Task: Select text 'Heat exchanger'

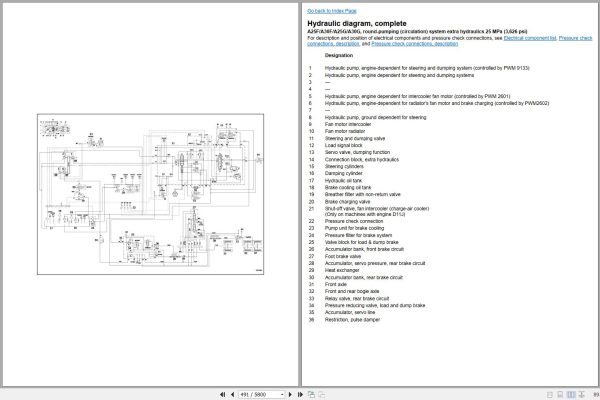Action: (342, 270)
